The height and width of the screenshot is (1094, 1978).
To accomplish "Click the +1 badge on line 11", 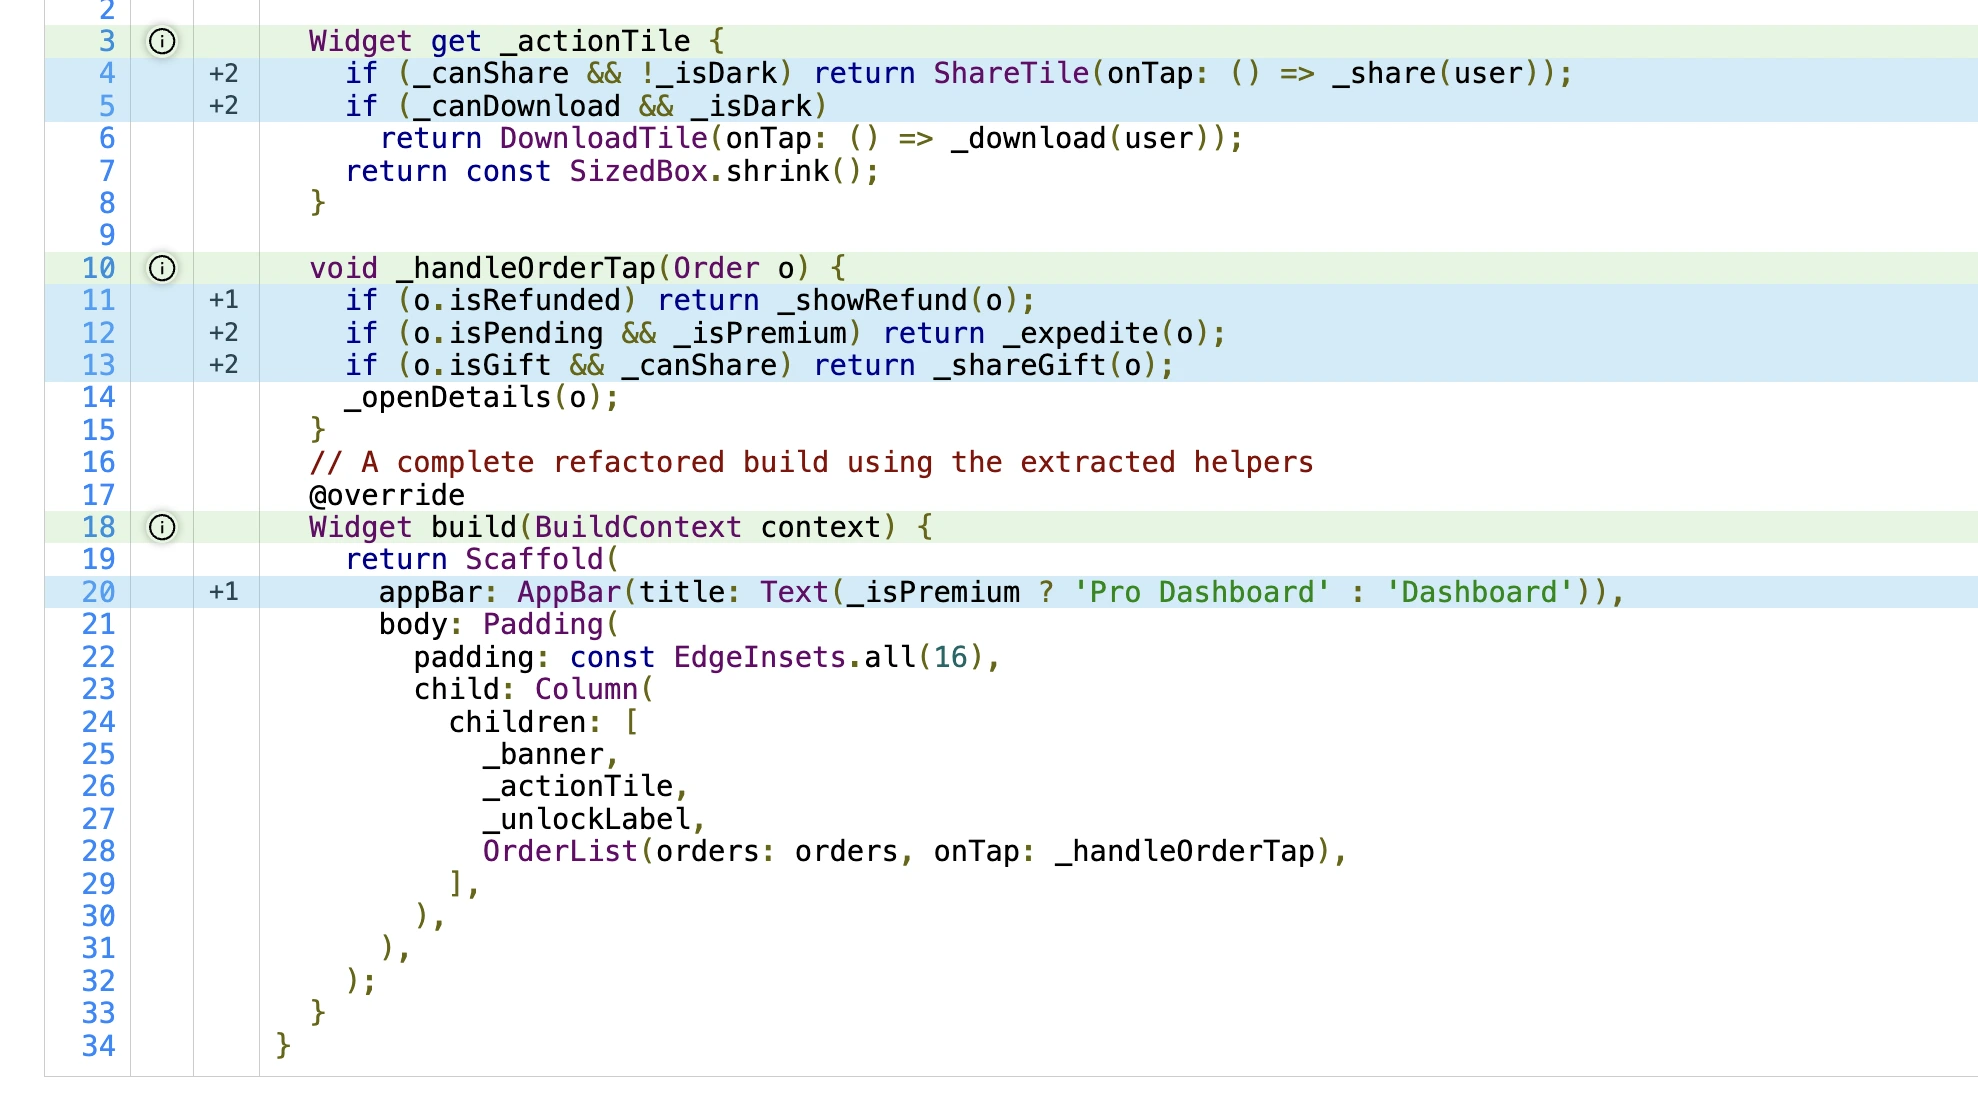I will tap(224, 300).
